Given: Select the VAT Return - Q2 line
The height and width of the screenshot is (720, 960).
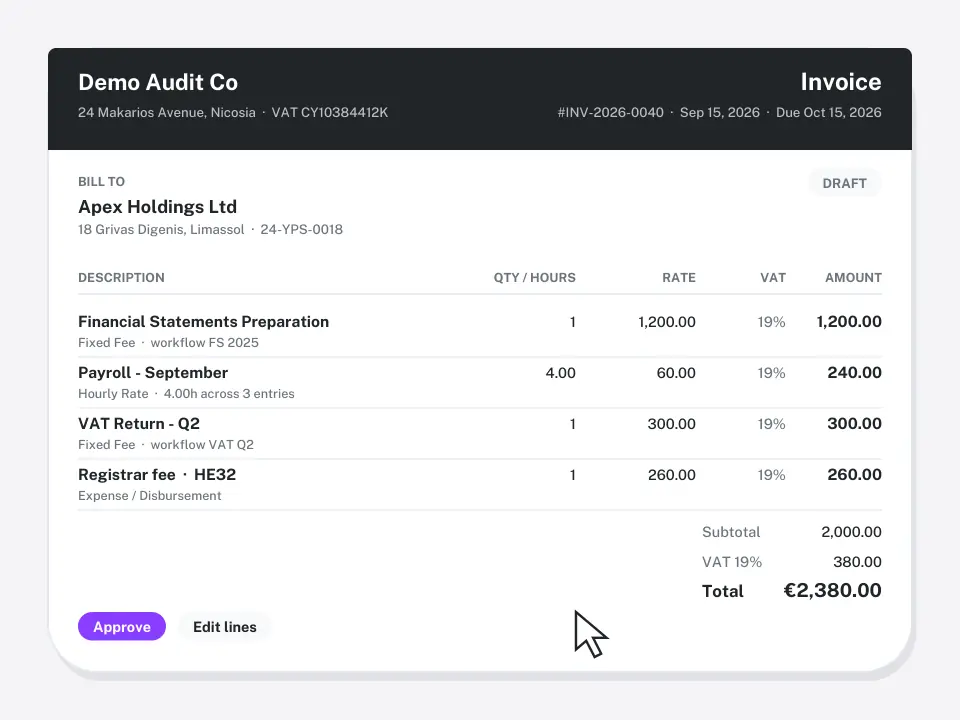Looking at the screenshot, I should click(139, 424).
